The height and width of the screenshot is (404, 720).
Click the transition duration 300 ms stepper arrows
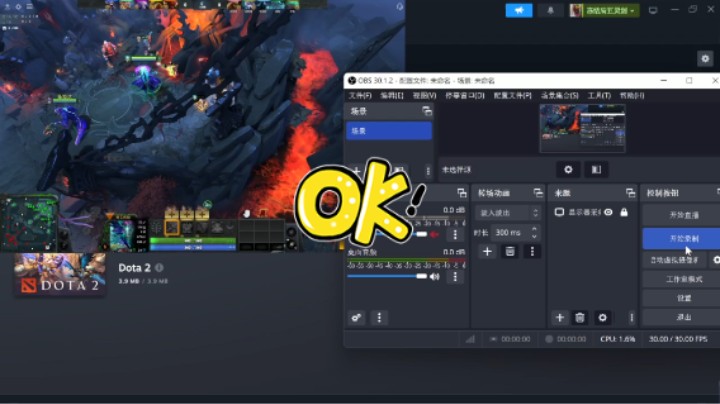(x=534, y=233)
